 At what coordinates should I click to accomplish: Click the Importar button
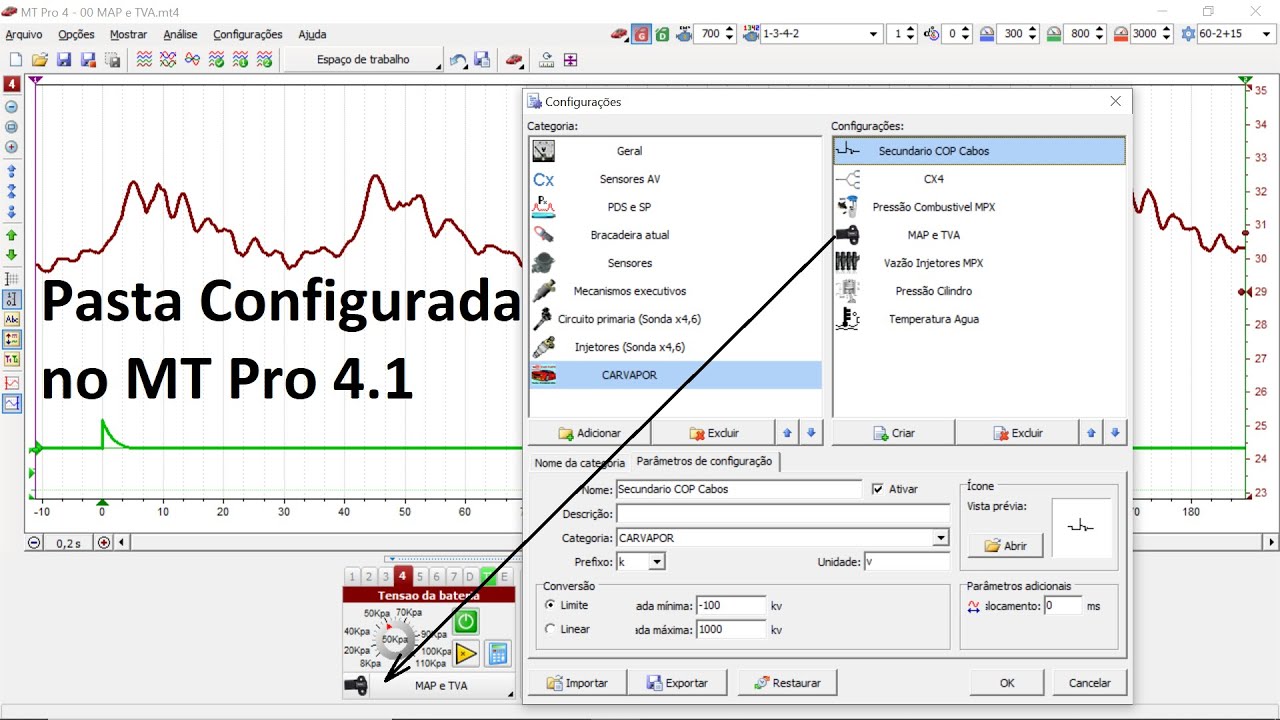pos(577,683)
